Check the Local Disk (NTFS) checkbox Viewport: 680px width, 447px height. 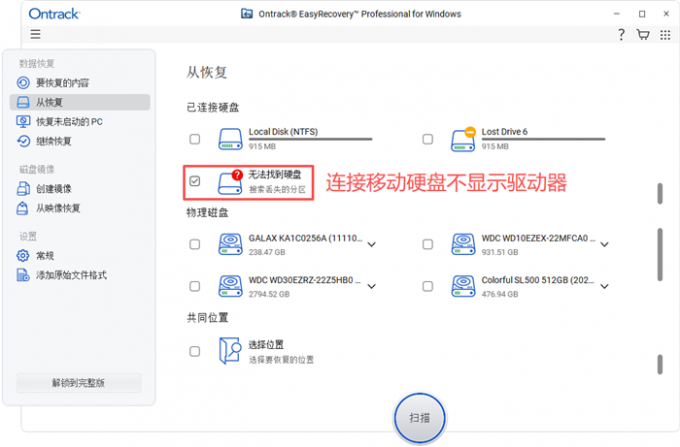point(195,139)
